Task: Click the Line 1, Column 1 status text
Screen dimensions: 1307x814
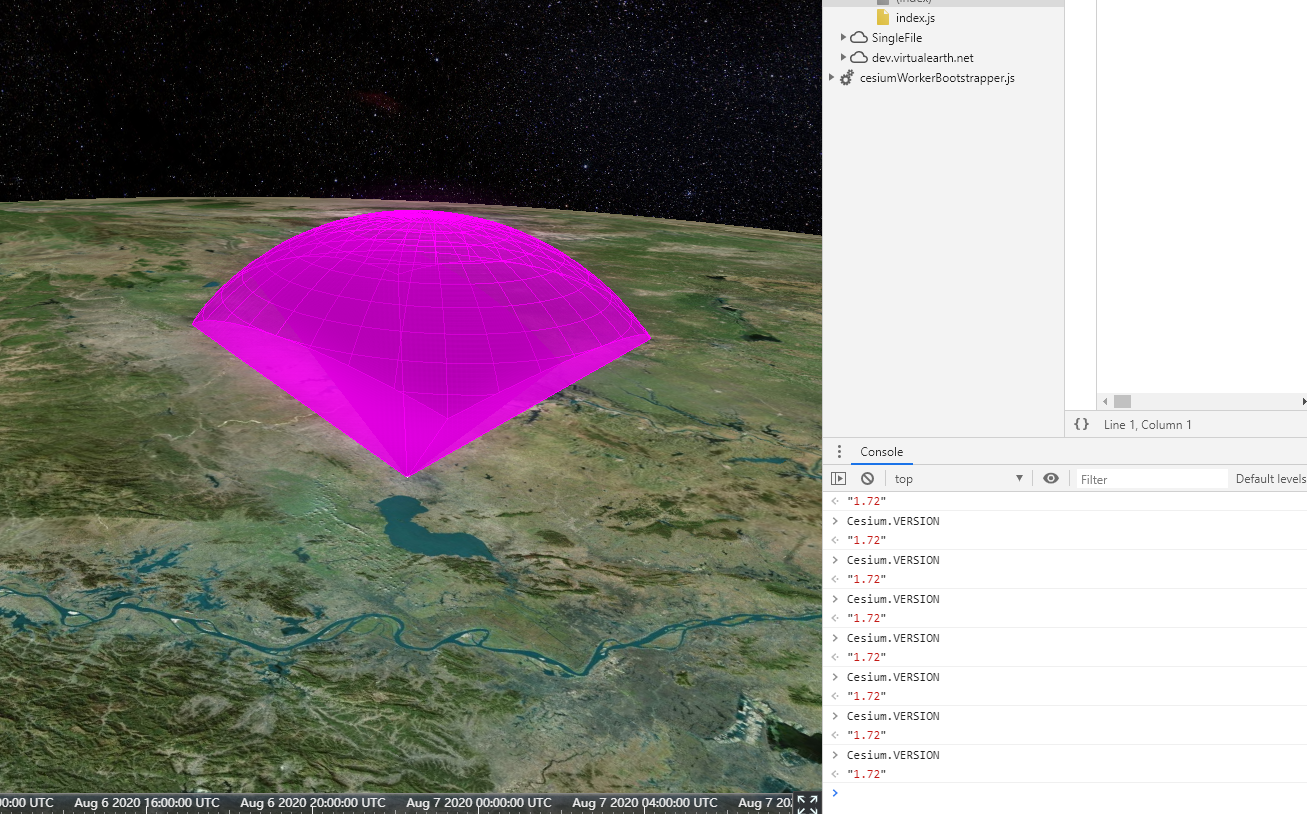Action: tap(1147, 425)
